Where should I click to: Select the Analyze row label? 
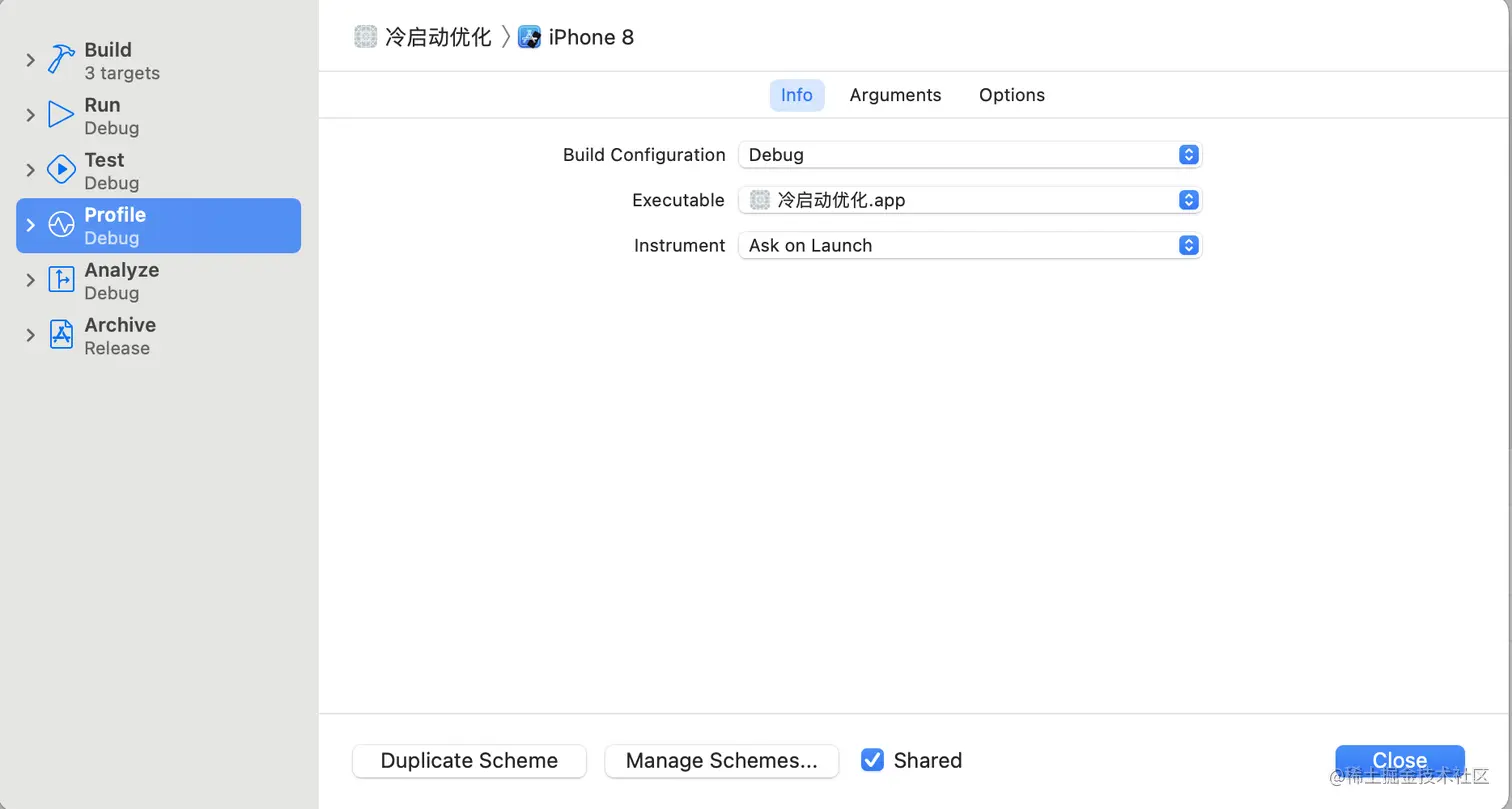[x=121, y=270]
